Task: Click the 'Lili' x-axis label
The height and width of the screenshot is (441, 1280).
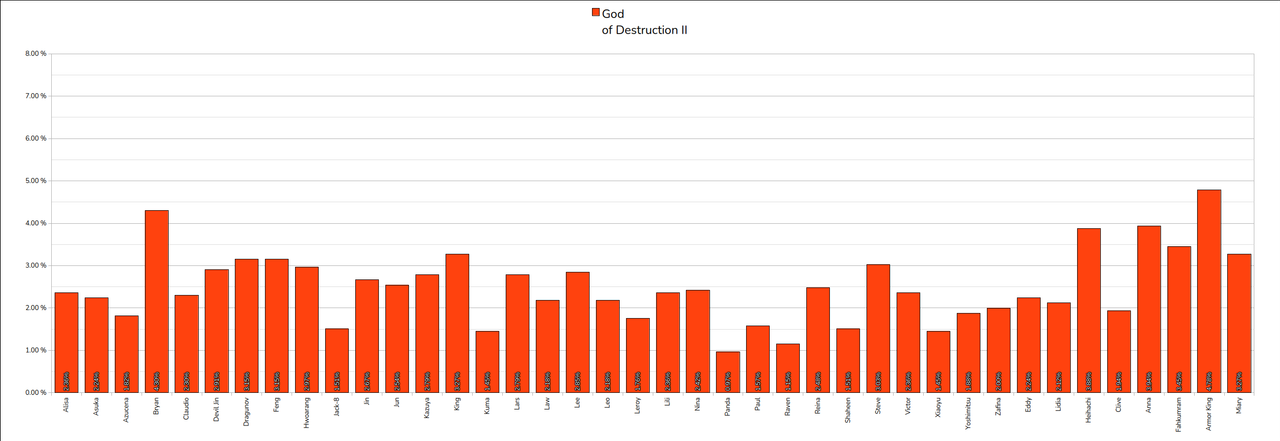Action: tap(668, 402)
